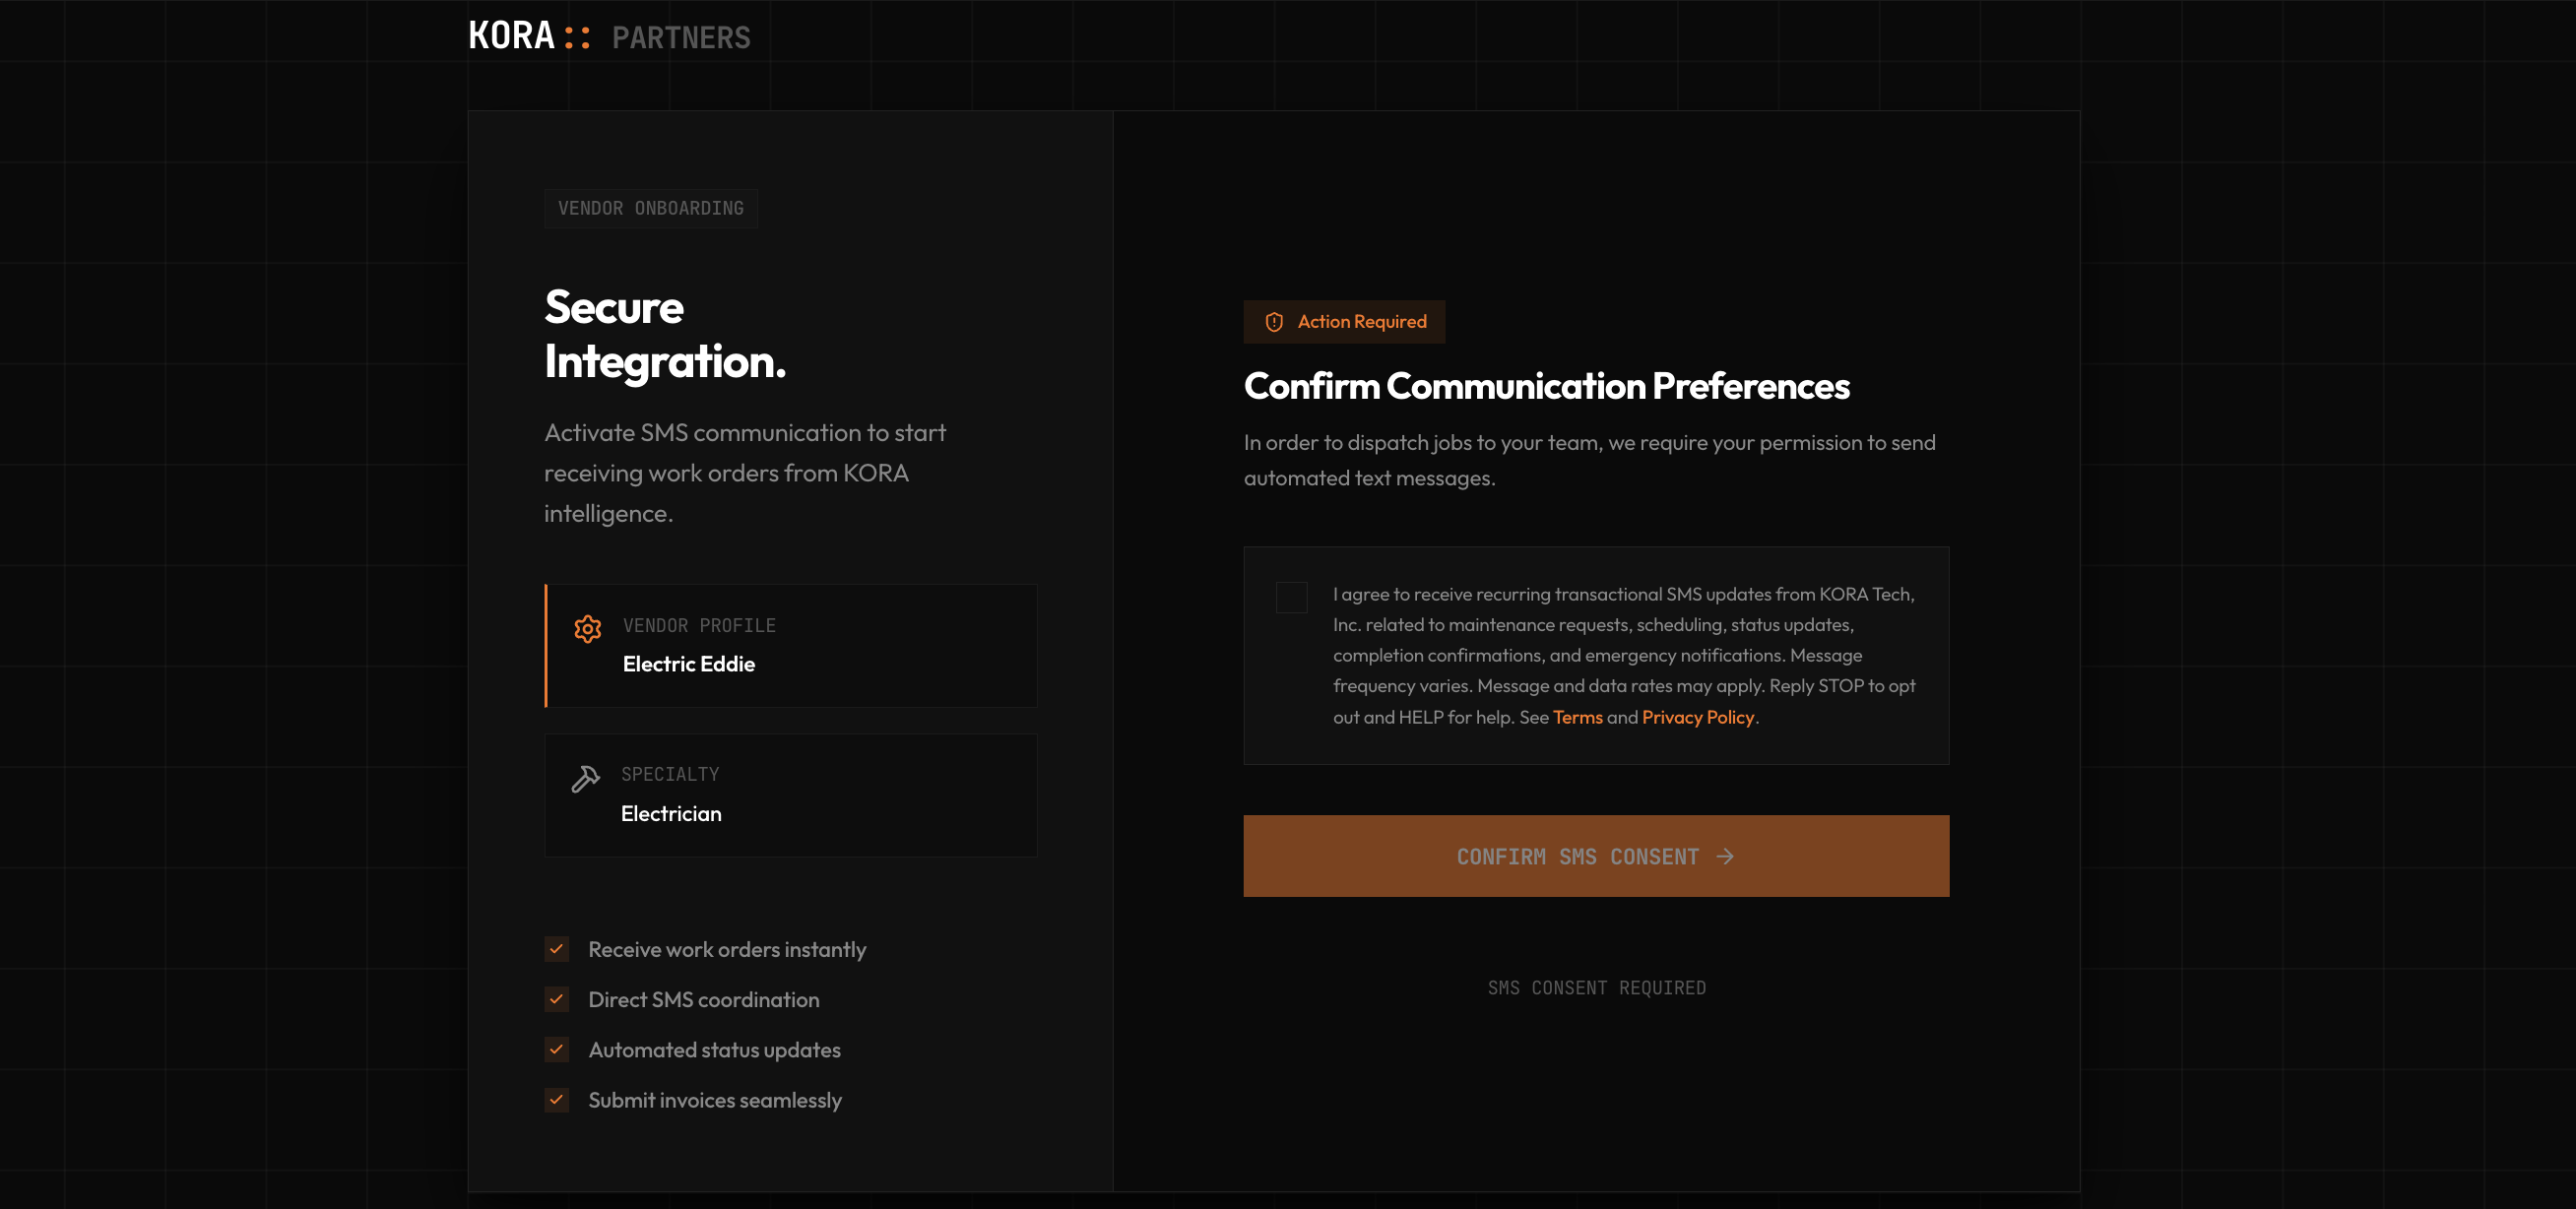2576x1209 pixels.
Task: Click the SMS Consent Required notice text
Action: [1596, 988]
